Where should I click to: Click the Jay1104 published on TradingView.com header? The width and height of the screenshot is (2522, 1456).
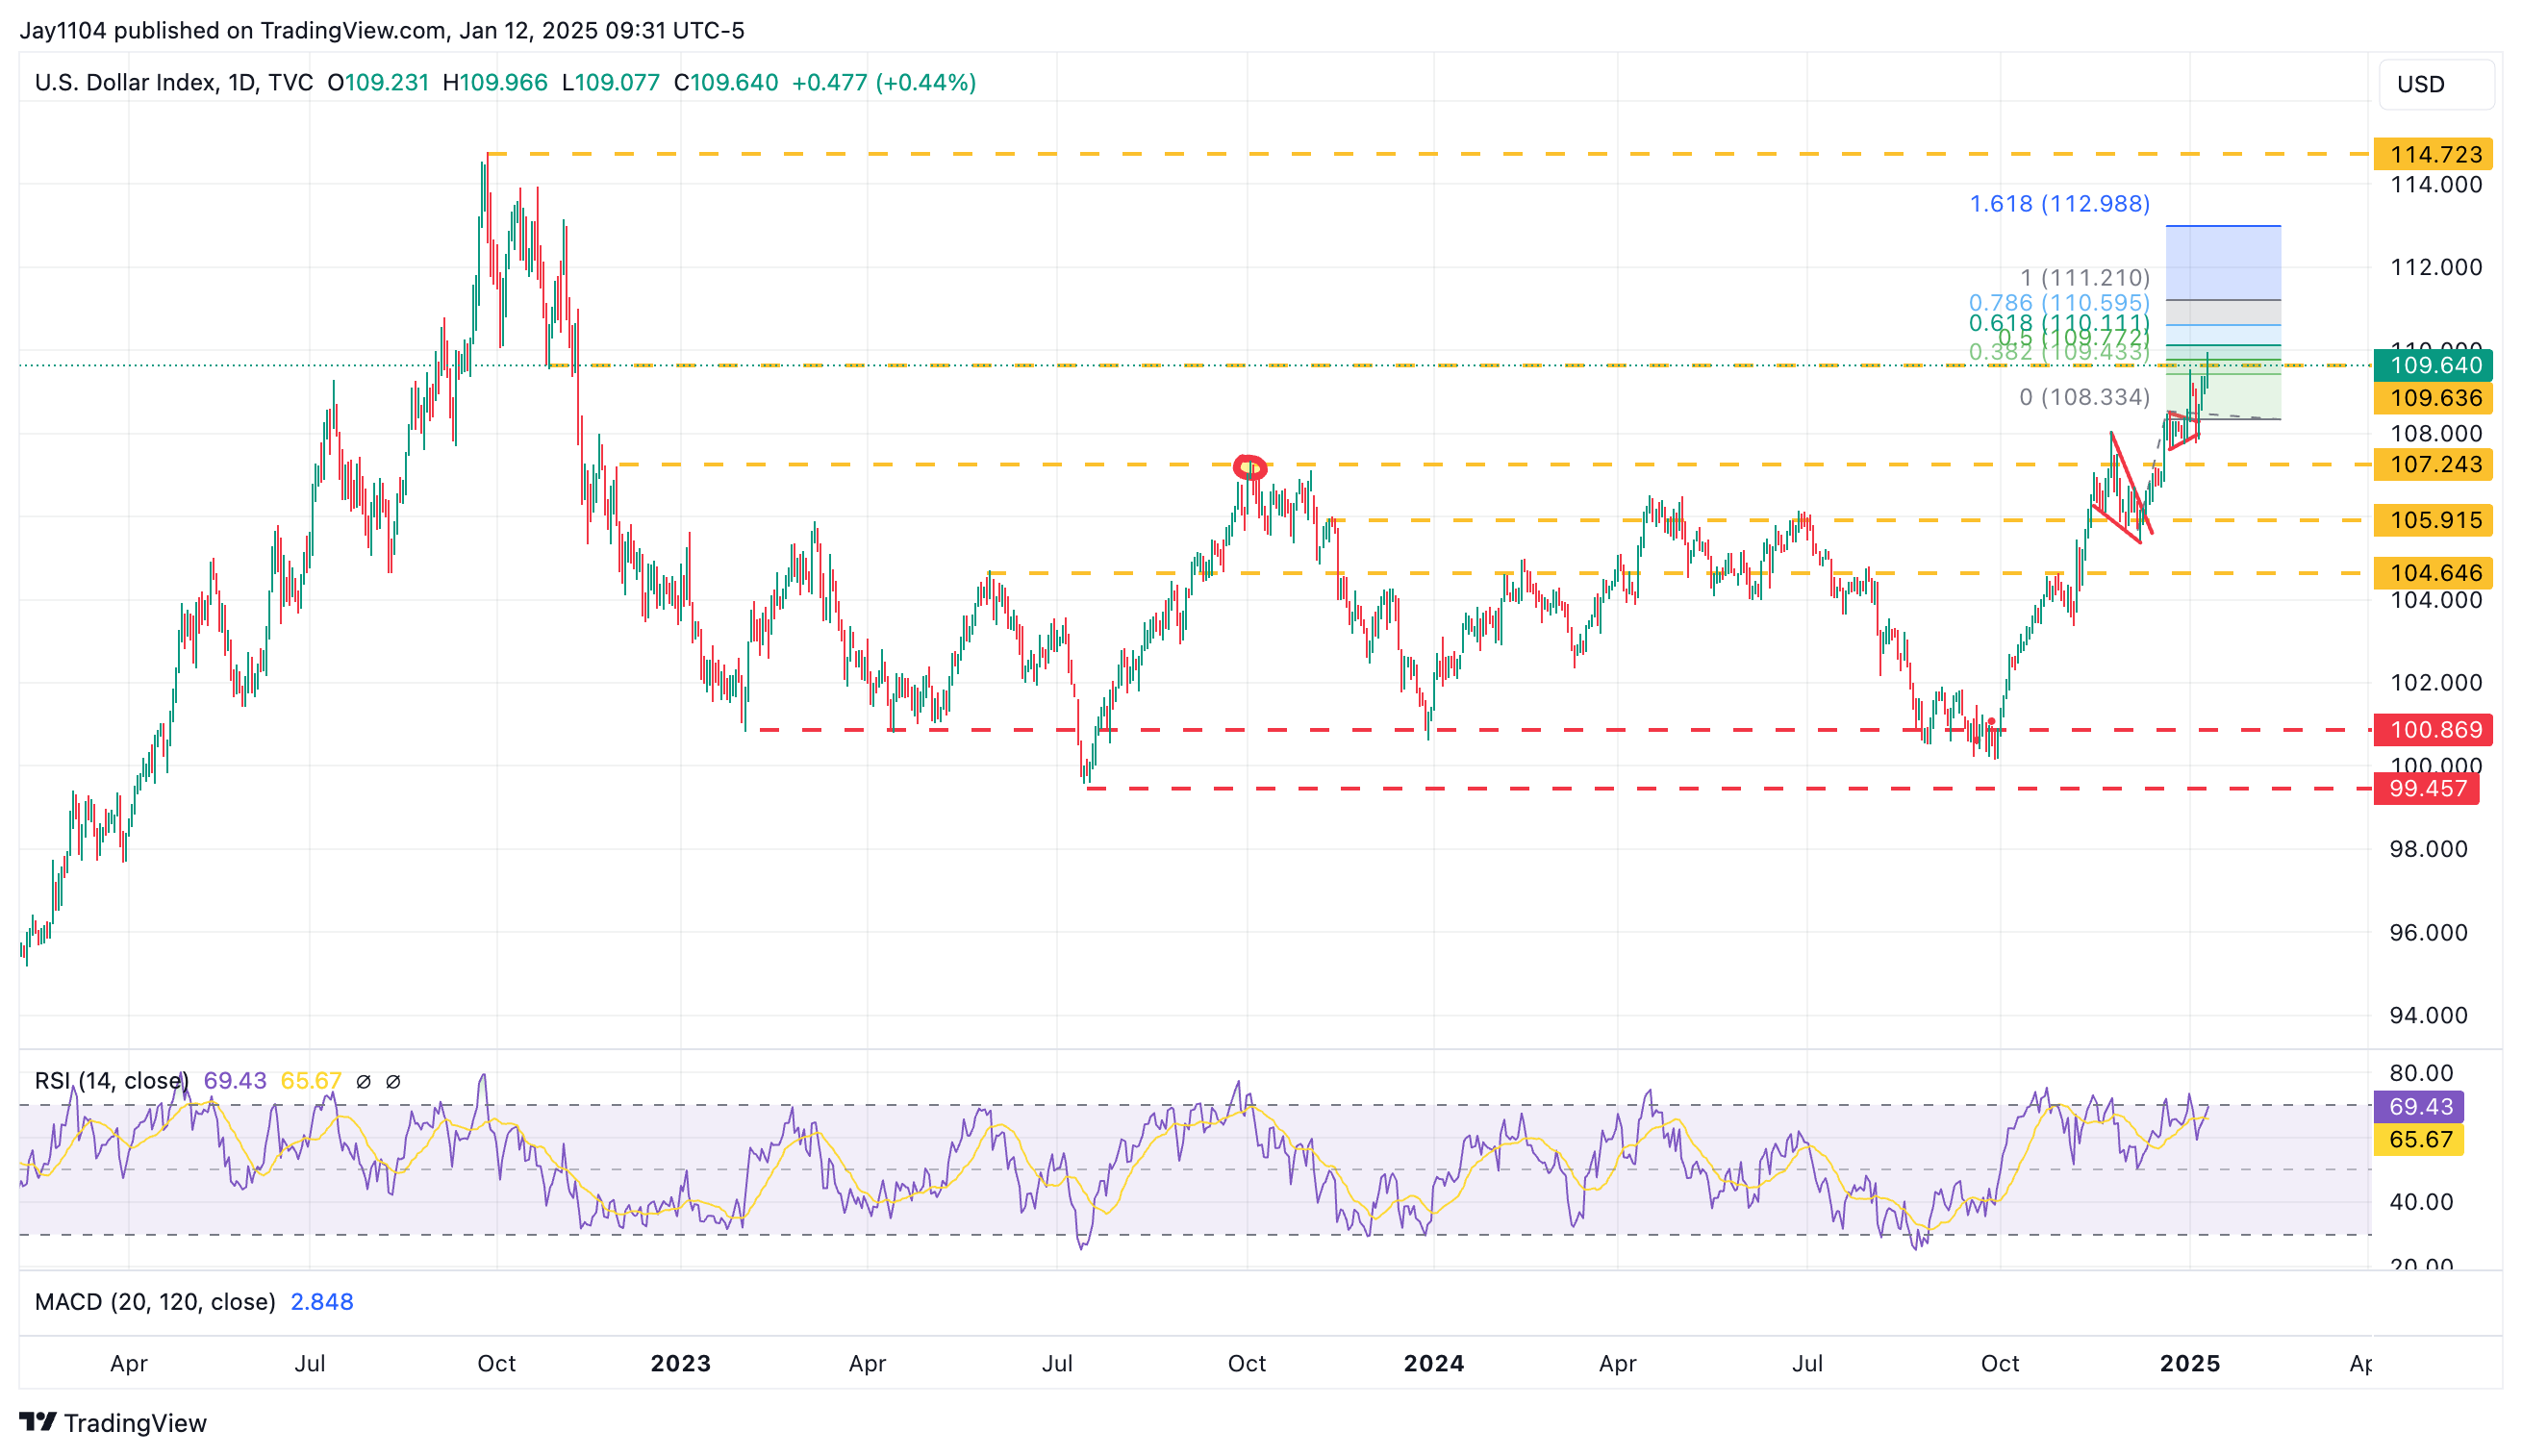[x=382, y=30]
